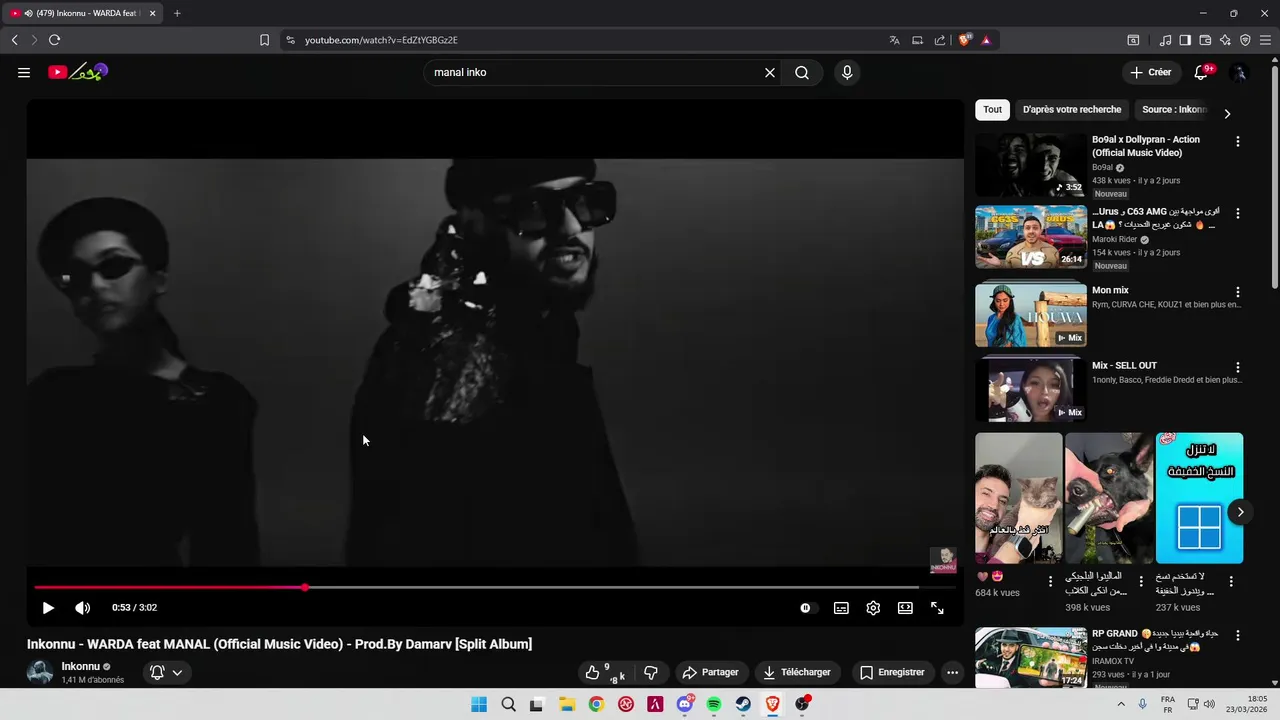This screenshot has width=1280, height=720.
Task: Download video with Télécharger
Action: (x=797, y=672)
